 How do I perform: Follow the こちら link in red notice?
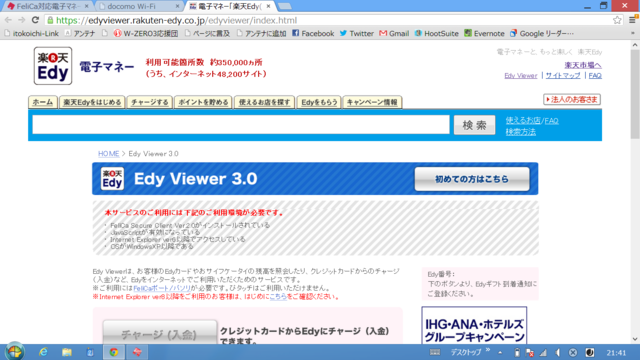click(278, 297)
